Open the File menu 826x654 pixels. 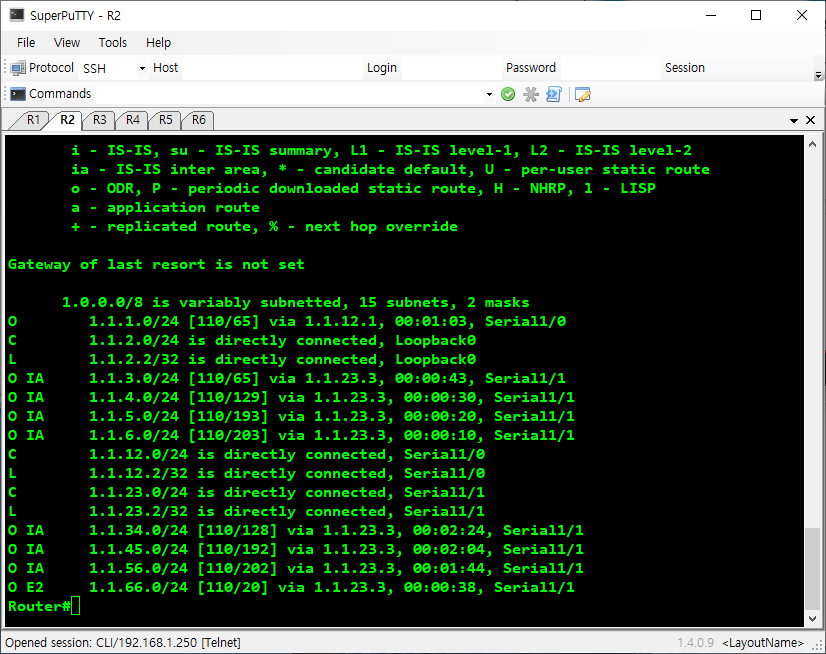tap(26, 43)
